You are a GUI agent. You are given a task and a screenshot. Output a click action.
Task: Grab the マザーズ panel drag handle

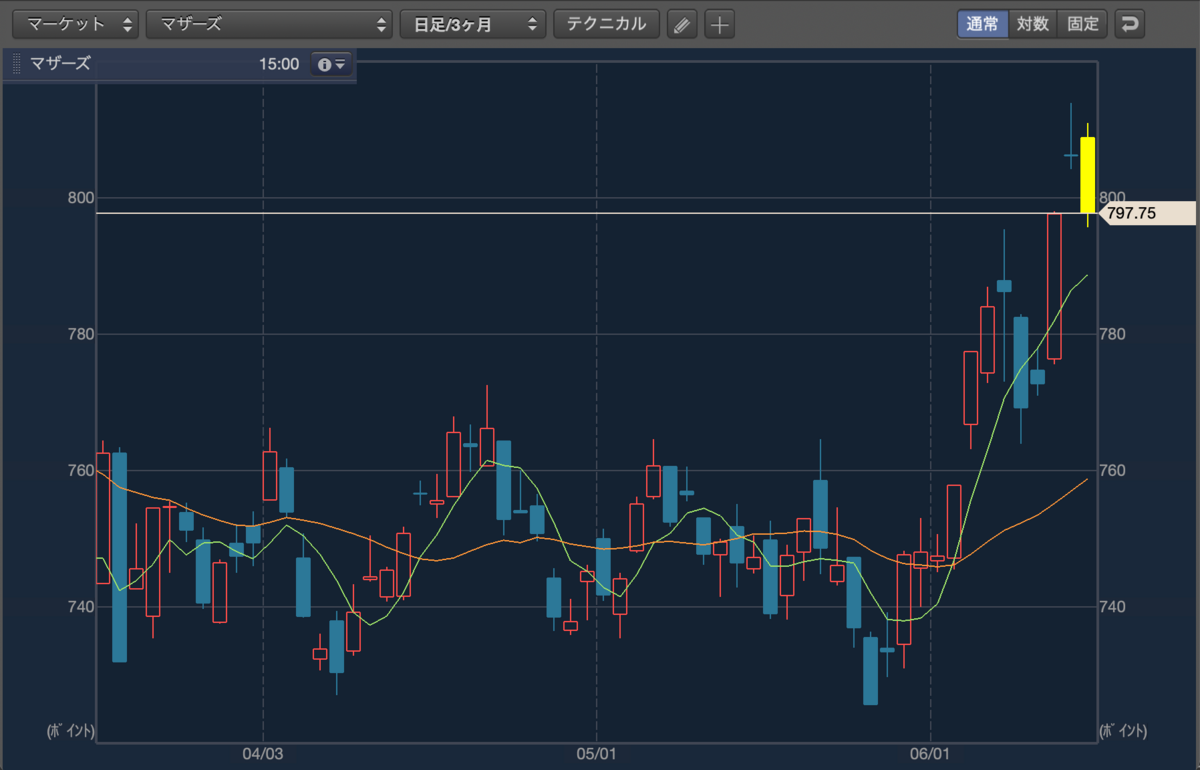pos(16,64)
